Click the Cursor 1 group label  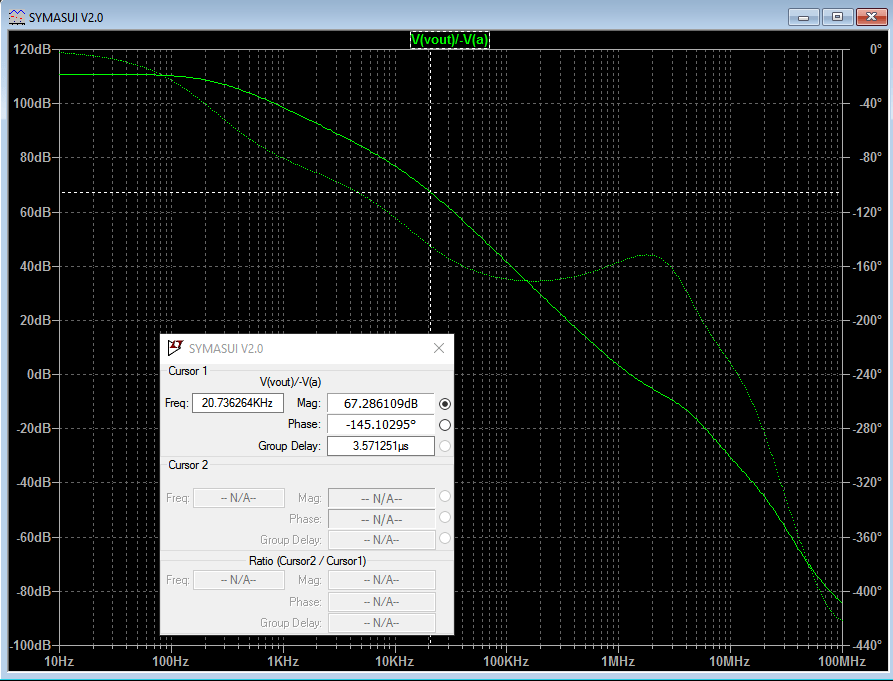(188, 371)
